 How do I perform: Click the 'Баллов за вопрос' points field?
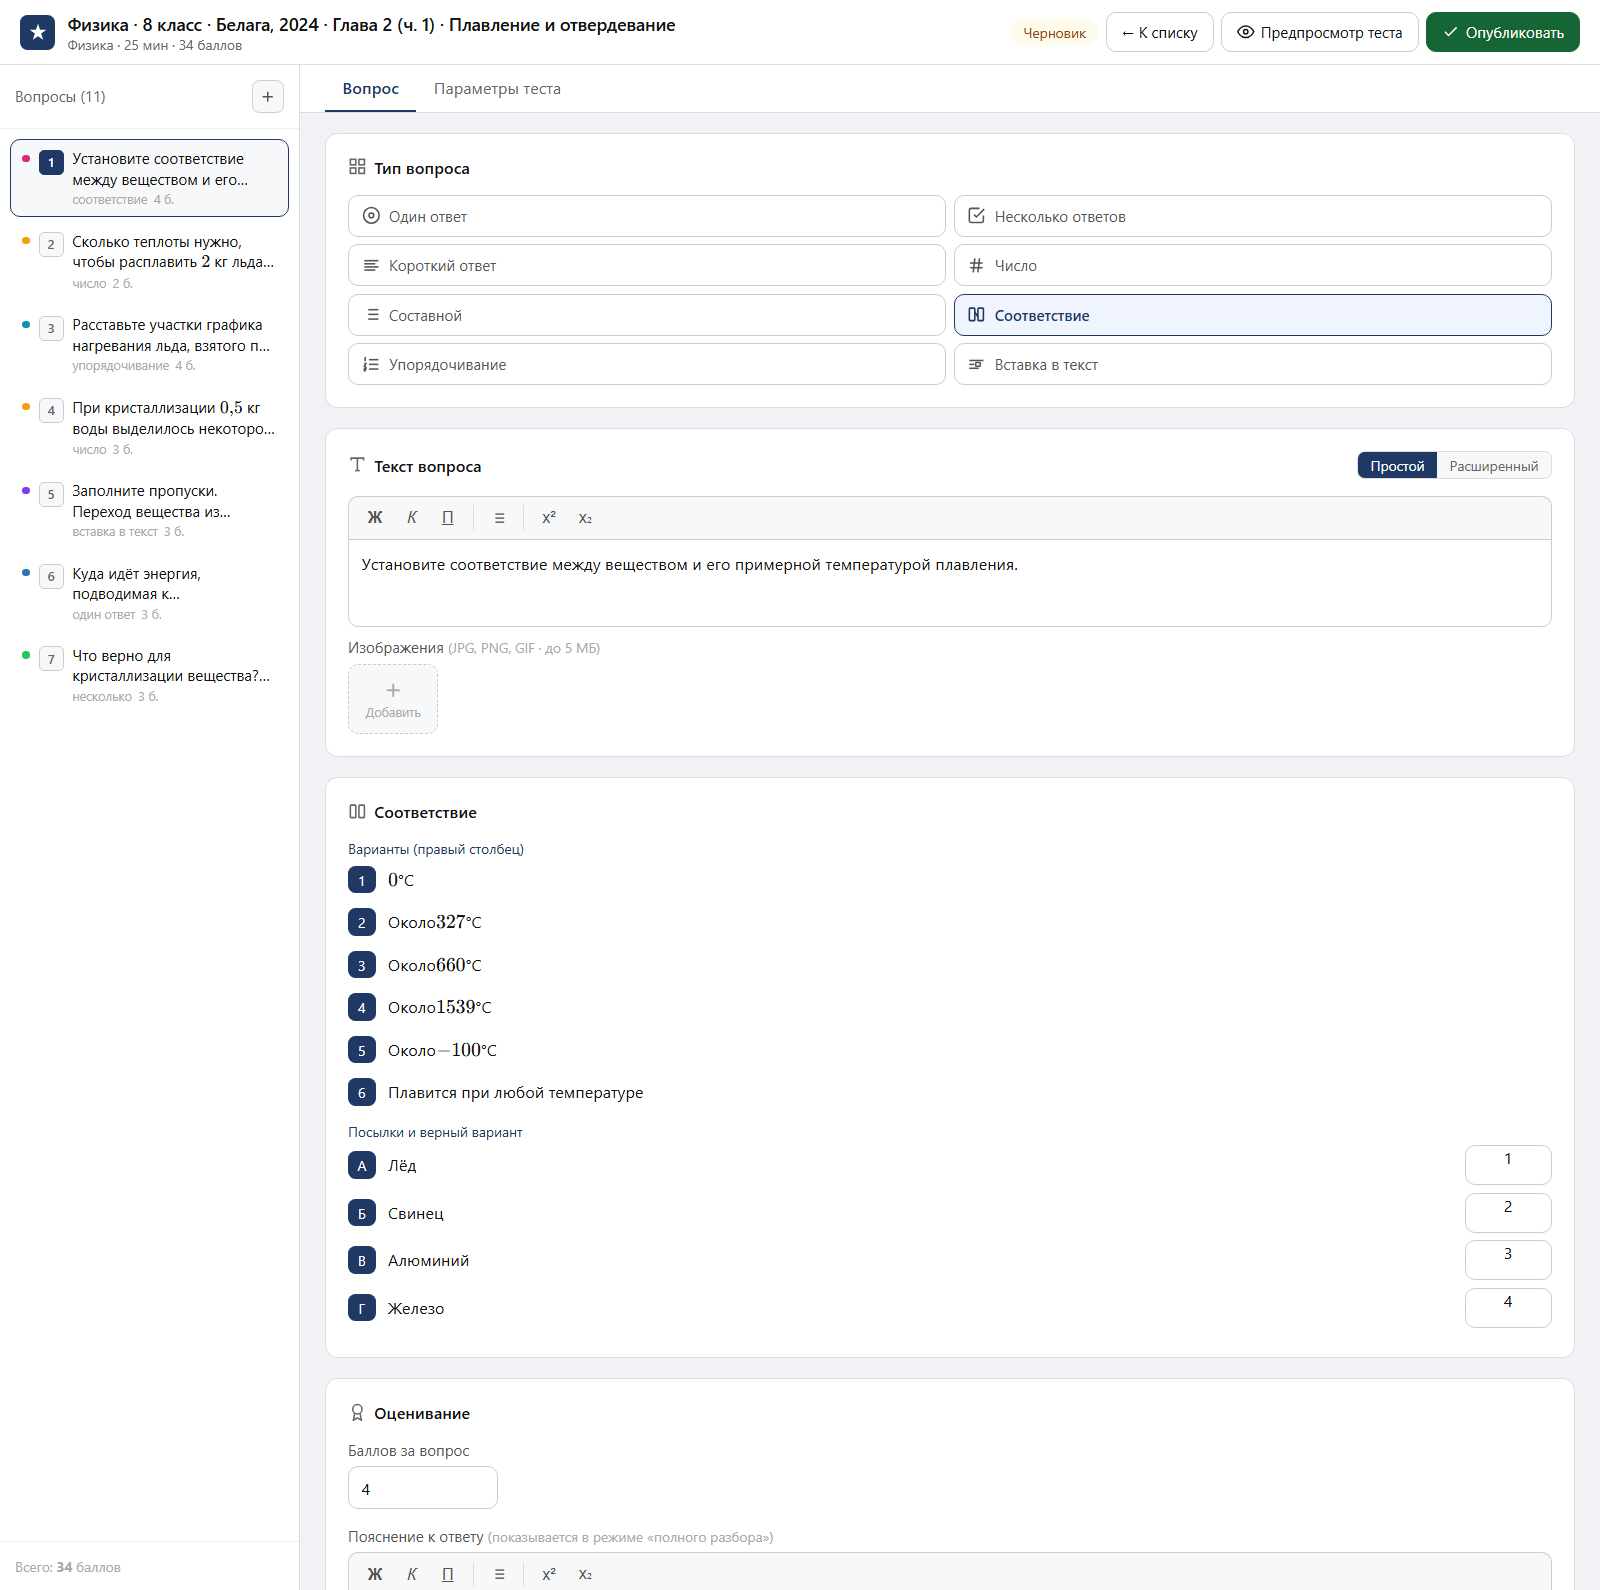pyautogui.click(x=423, y=1488)
